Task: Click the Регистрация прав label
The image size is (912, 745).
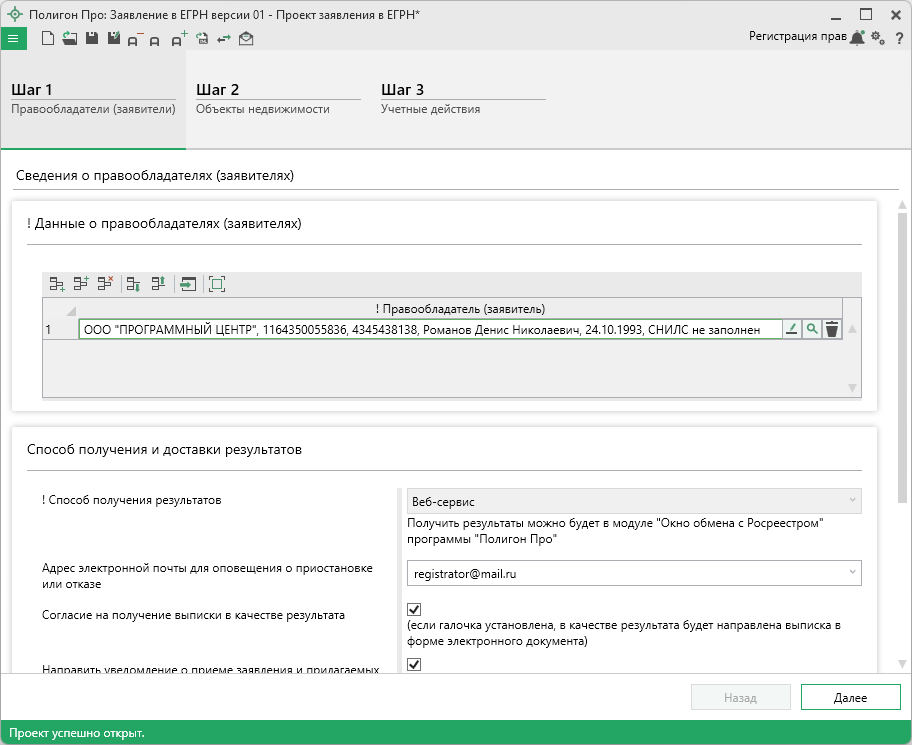Action: (797, 36)
